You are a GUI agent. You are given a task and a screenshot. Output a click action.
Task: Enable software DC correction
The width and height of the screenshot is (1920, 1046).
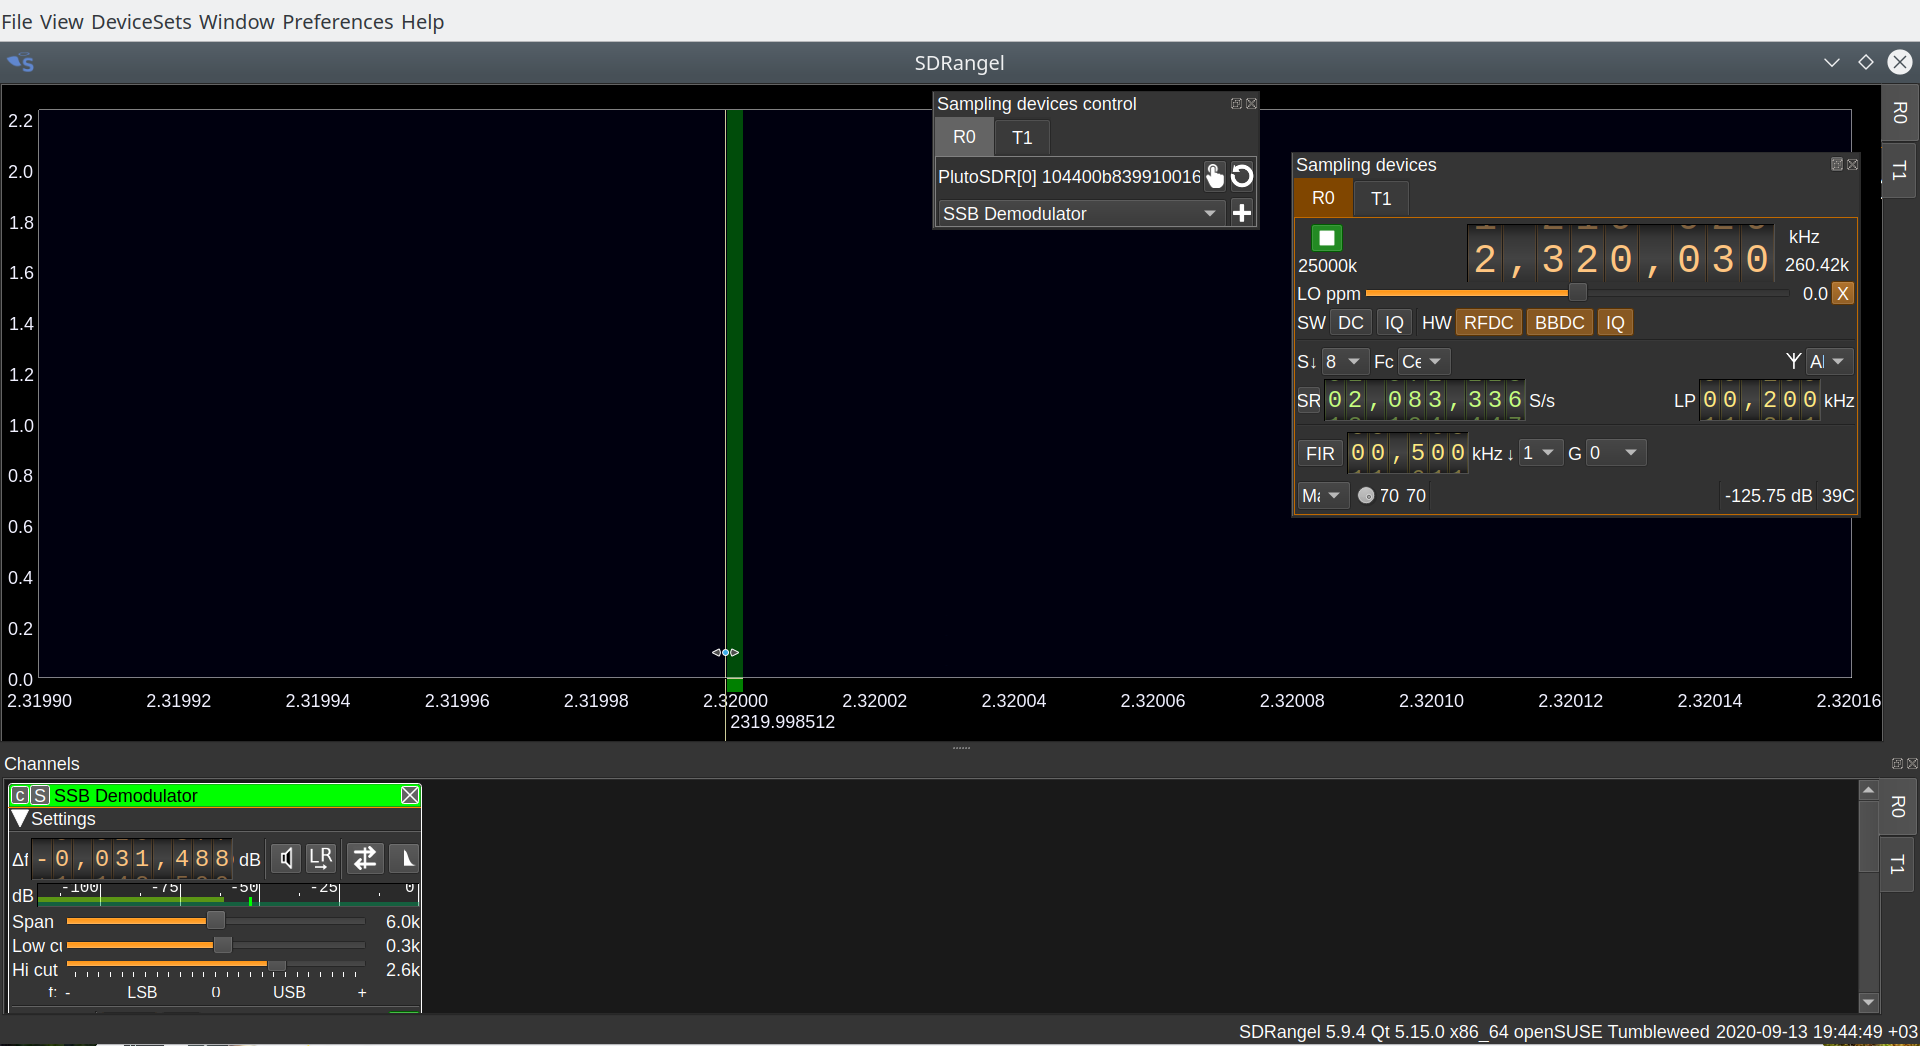(x=1350, y=323)
